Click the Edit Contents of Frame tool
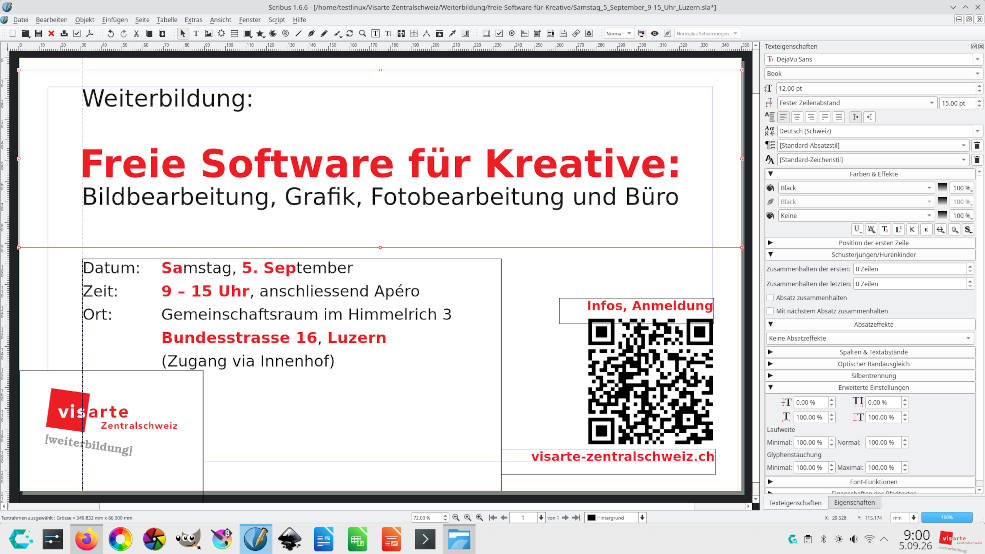The width and height of the screenshot is (985, 554). 375,33
